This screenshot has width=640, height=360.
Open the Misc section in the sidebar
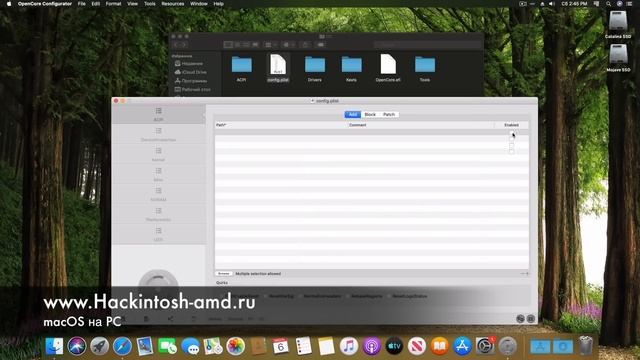(x=158, y=174)
